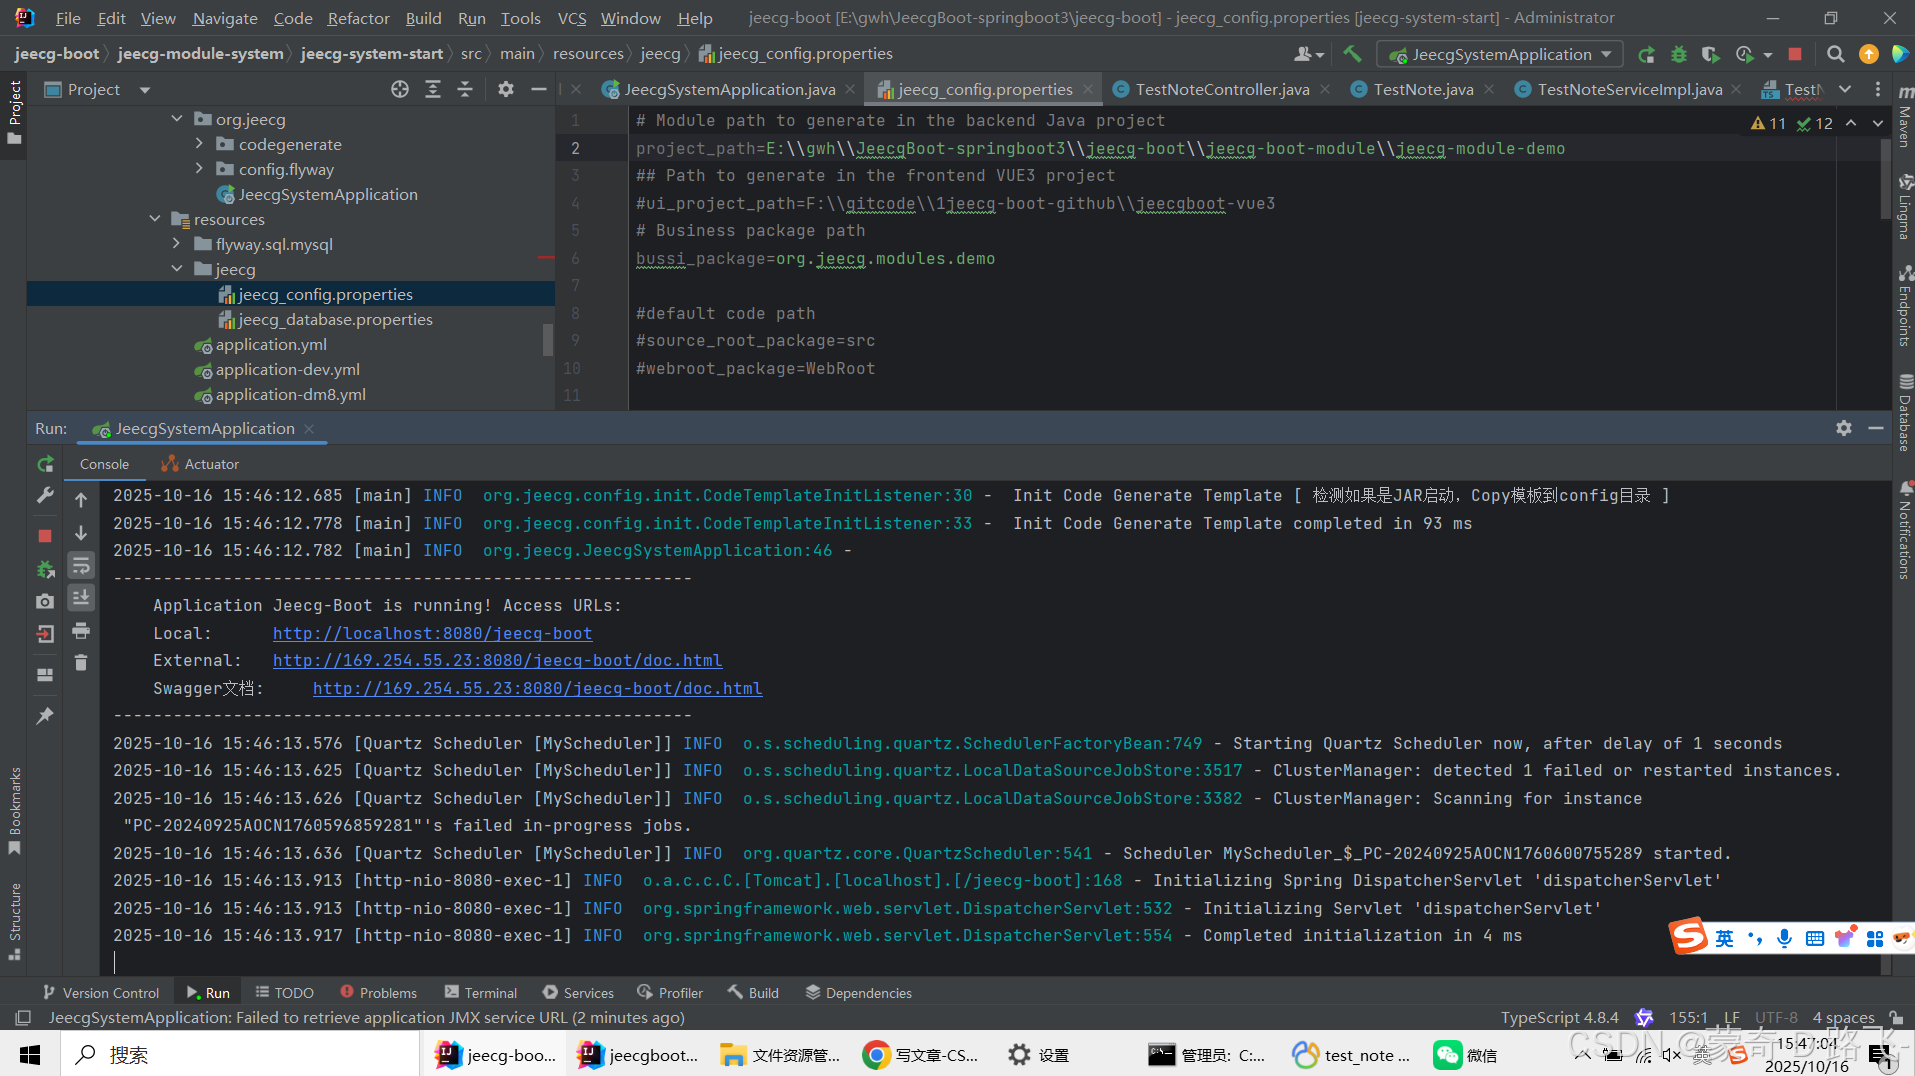Screen dimensions: 1915x1076
Task: Clear the console with the trash icon
Action: point(81,662)
